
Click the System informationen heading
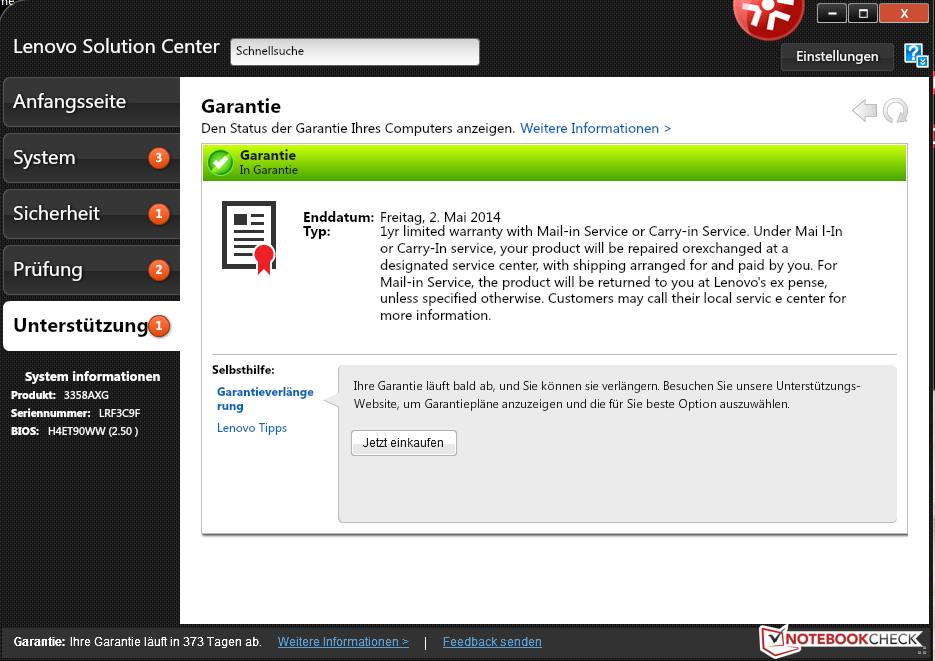click(x=92, y=377)
